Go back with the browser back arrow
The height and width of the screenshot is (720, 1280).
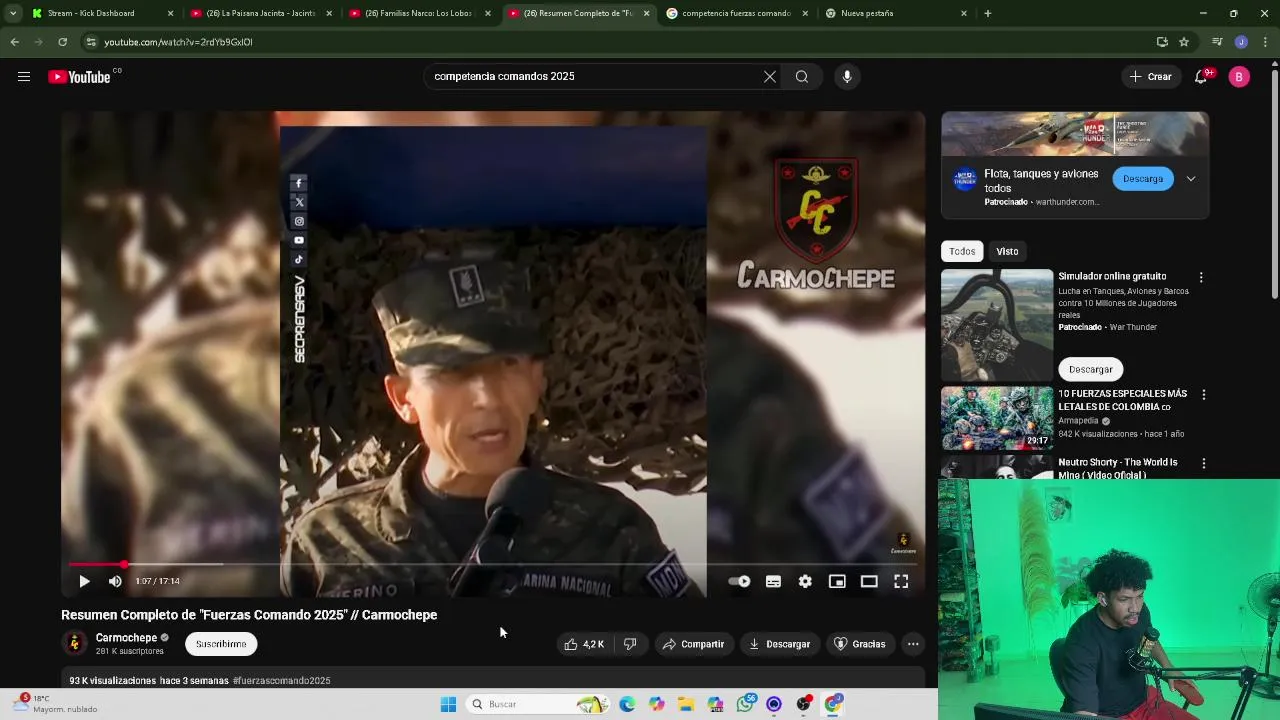14,42
